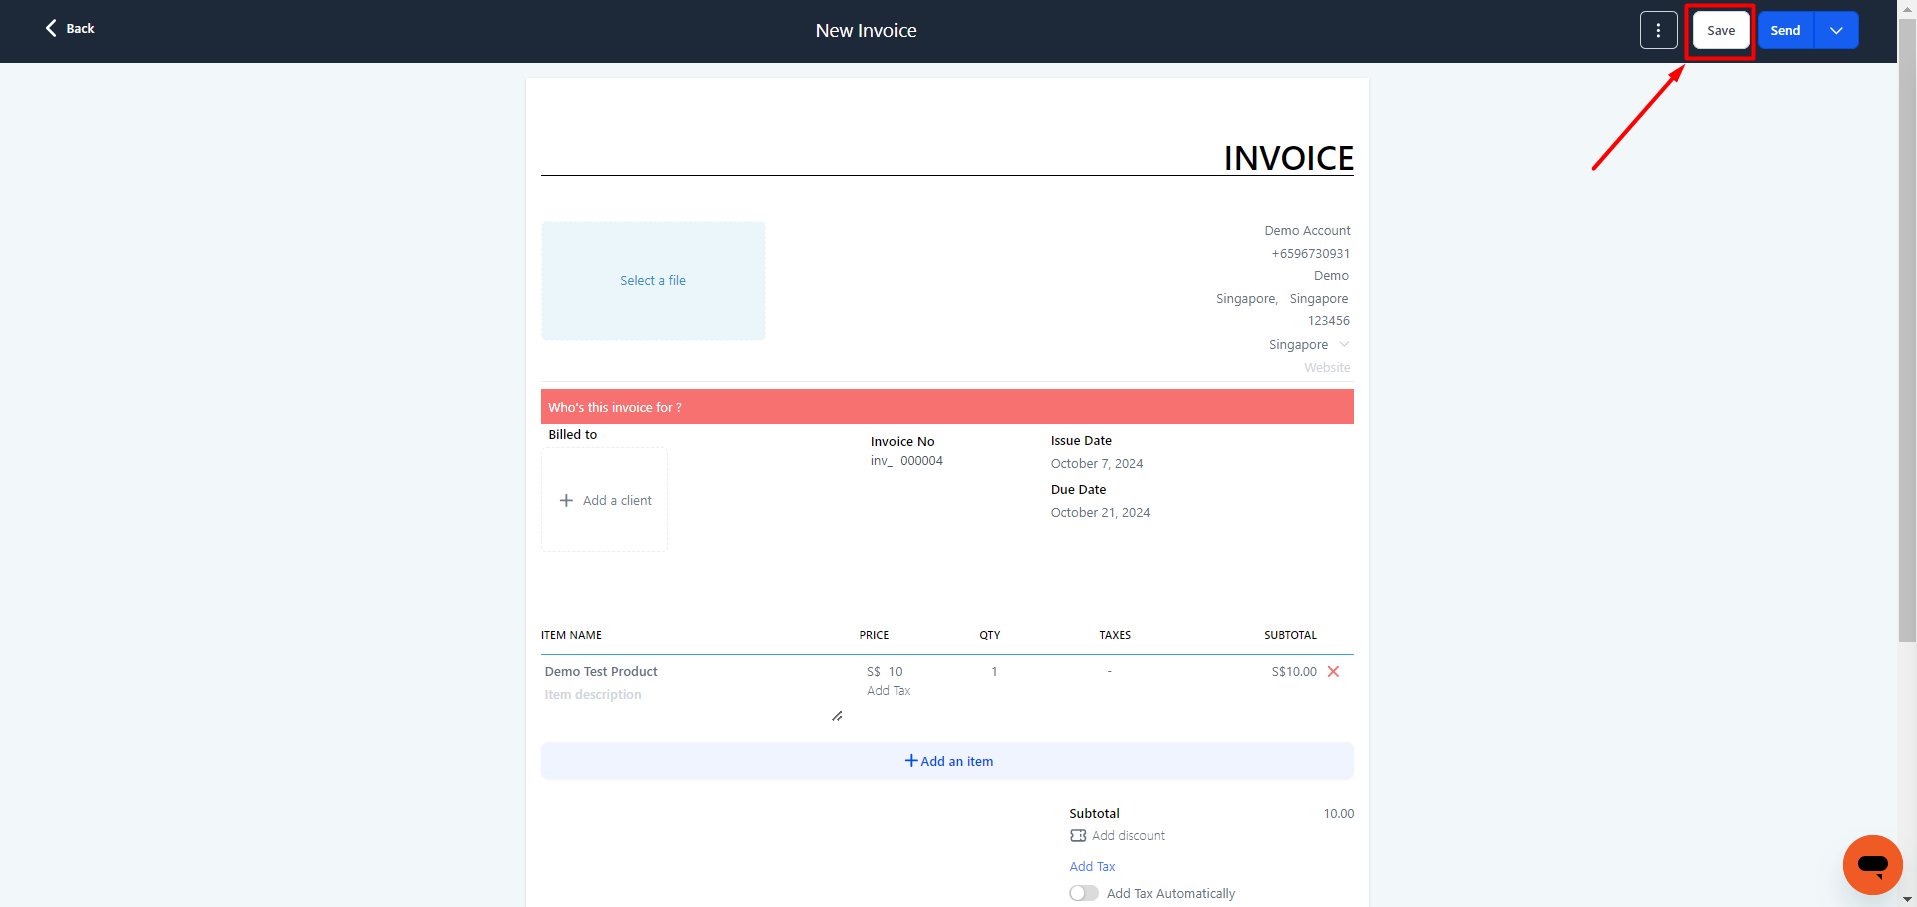Click Add Tax beneath the item price
This screenshot has width=1917, height=907.
[x=888, y=691]
